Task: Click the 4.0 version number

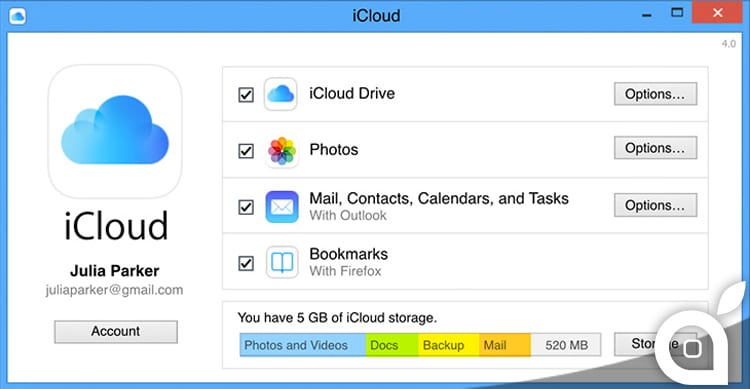Action: click(728, 44)
